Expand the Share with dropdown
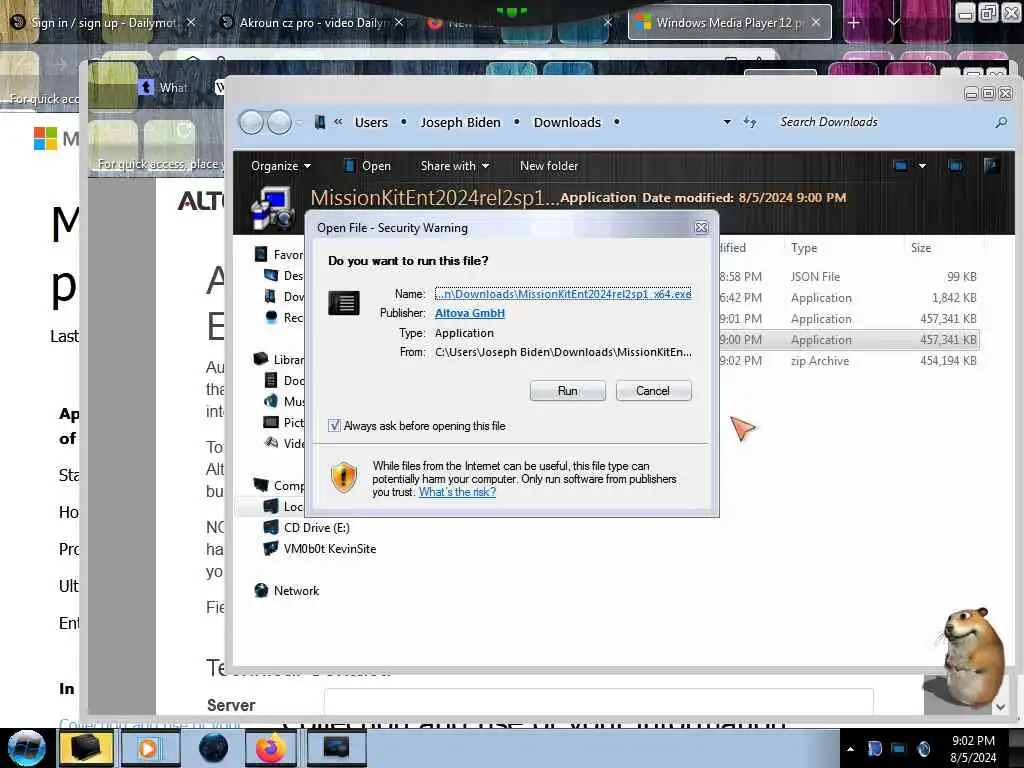Viewport: 1024px width, 768px height. click(455, 166)
